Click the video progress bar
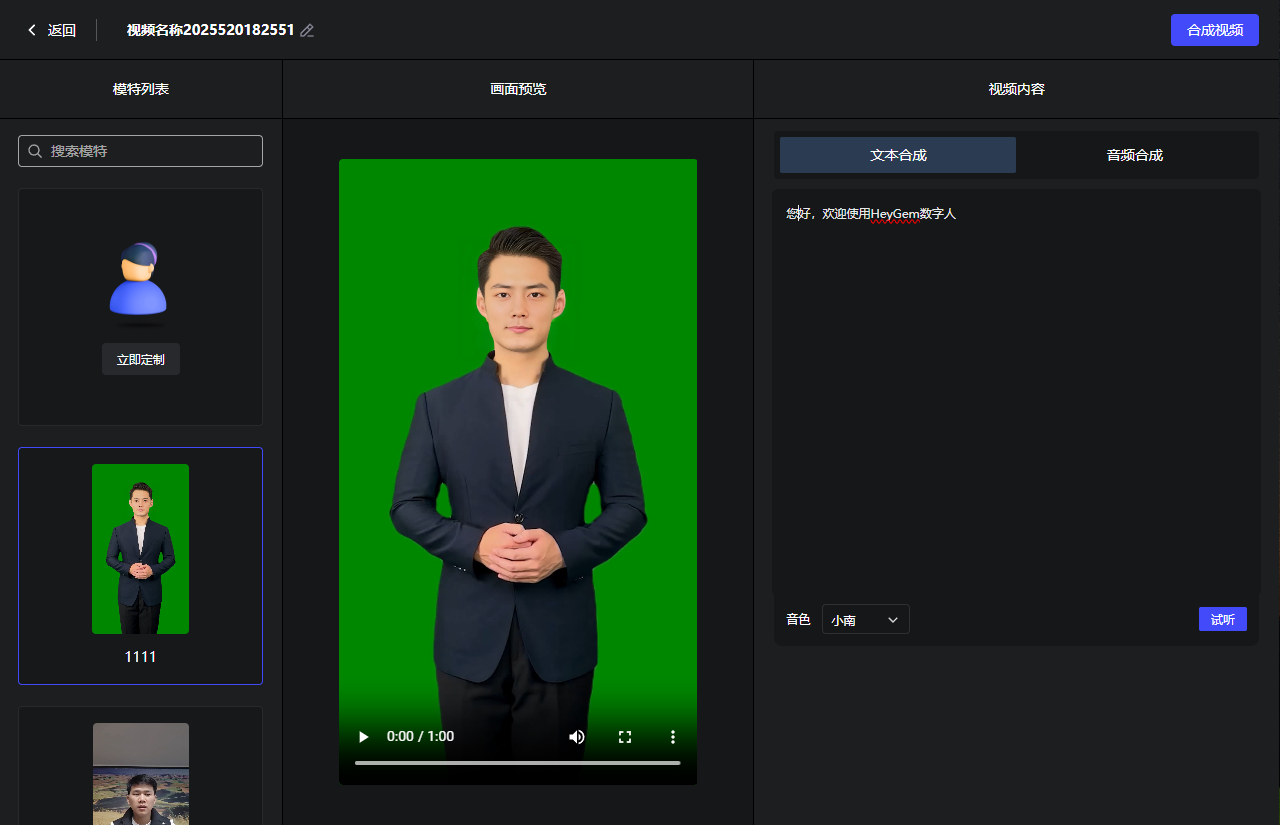 [518, 763]
